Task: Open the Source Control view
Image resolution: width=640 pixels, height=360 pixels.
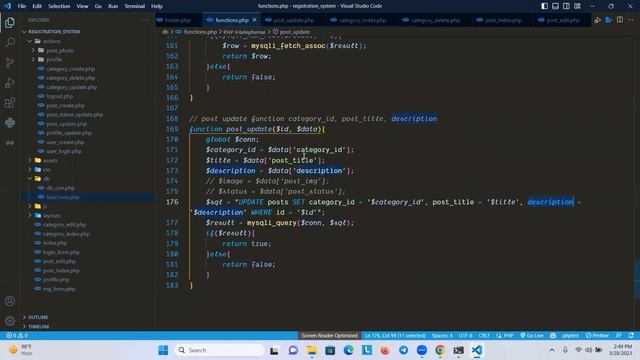Action: [x=10, y=62]
